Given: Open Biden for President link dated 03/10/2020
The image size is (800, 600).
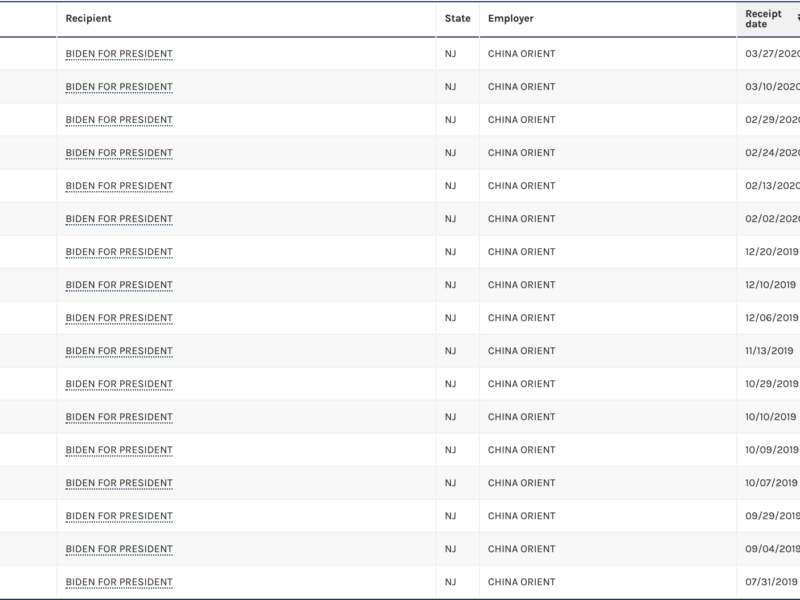Looking at the screenshot, I should click(x=119, y=87).
